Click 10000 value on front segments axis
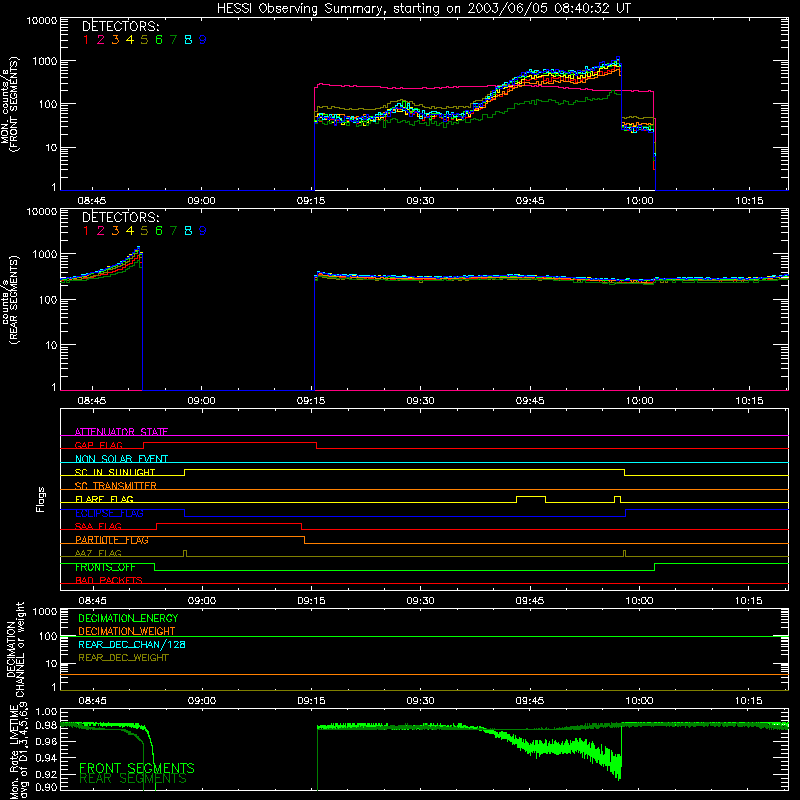 42,20
